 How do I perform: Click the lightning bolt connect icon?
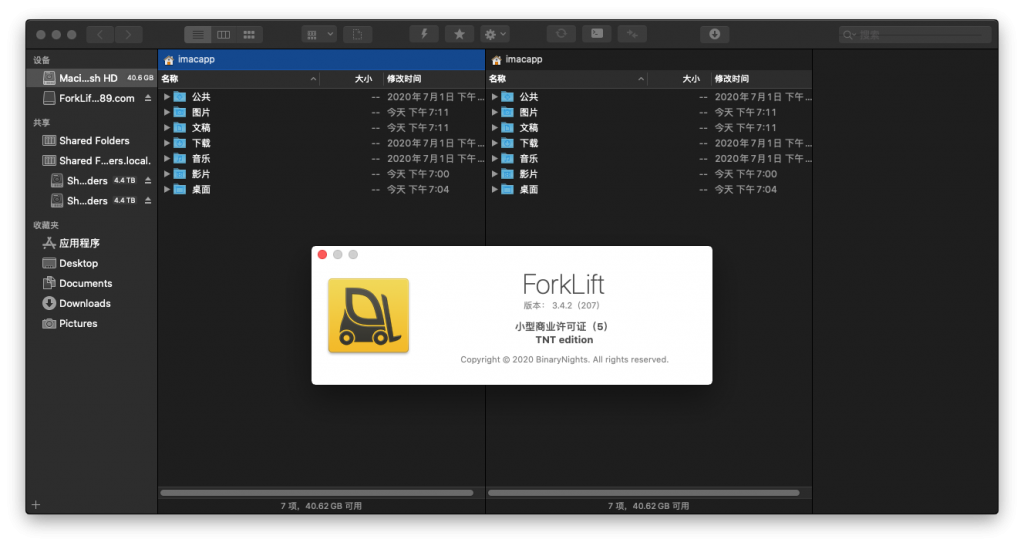click(x=424, y=35)
